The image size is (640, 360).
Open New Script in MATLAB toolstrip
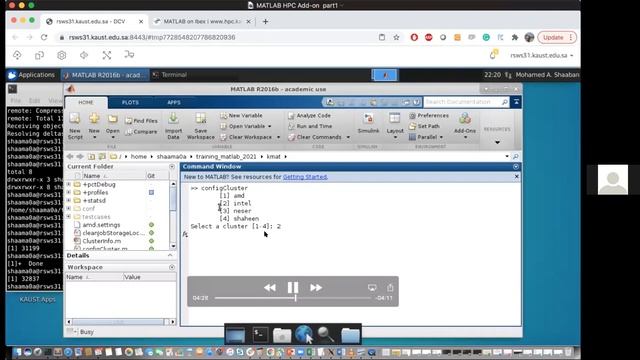tap(75, 126)
